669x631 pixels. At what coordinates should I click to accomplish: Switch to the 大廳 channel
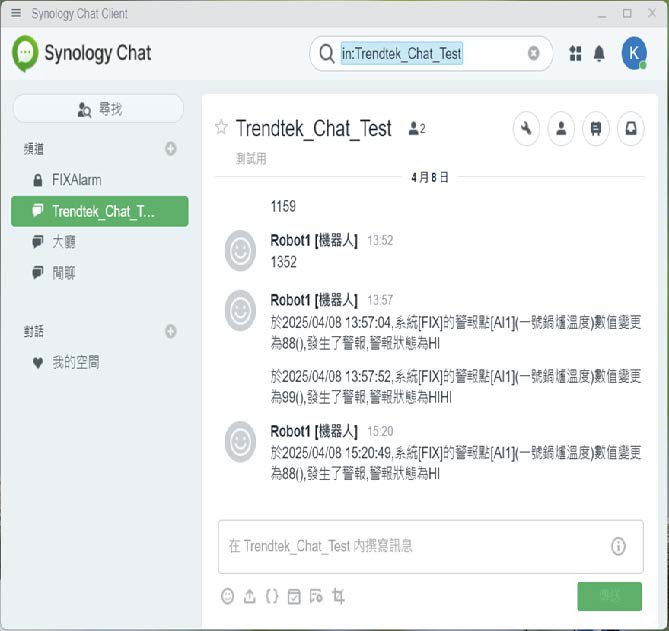64,242
